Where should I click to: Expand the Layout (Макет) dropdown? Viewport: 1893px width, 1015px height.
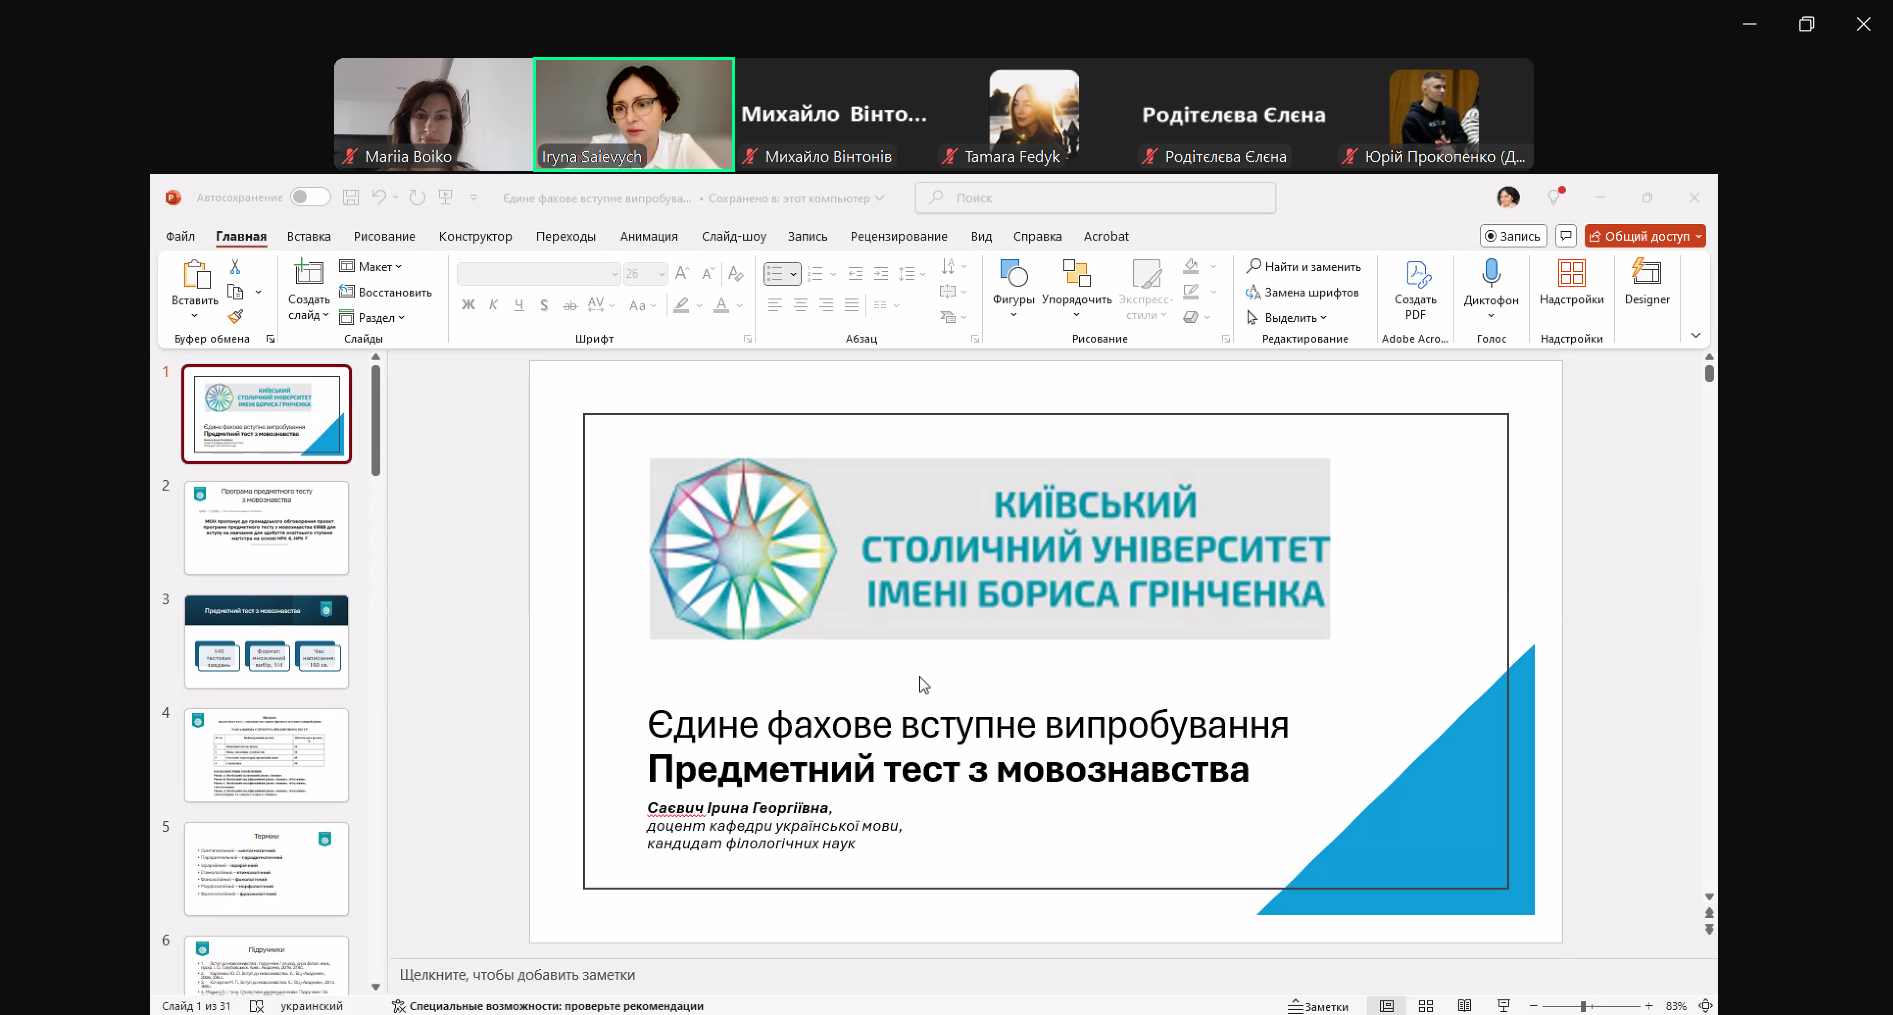[371, 266]
